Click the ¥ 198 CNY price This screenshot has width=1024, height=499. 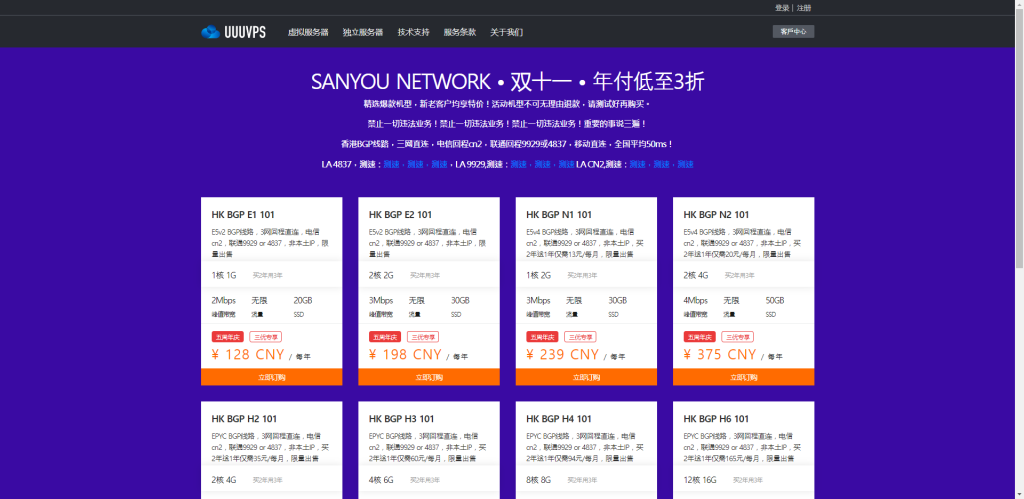coord(406,355)
